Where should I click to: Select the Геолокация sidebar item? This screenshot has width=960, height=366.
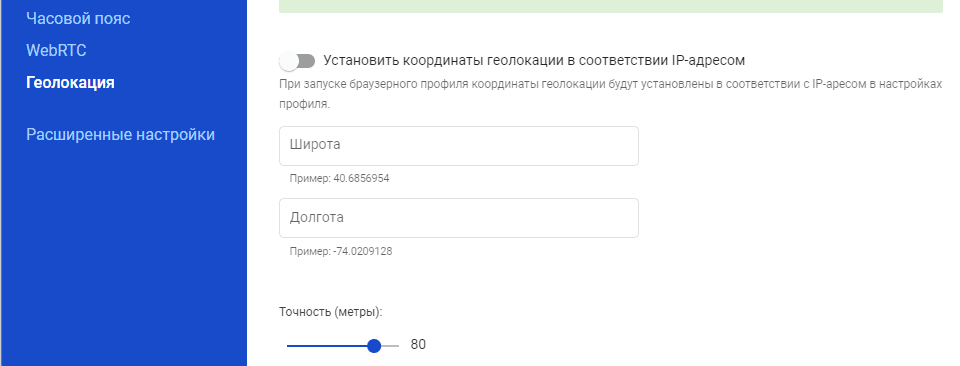tap(70, 82)
